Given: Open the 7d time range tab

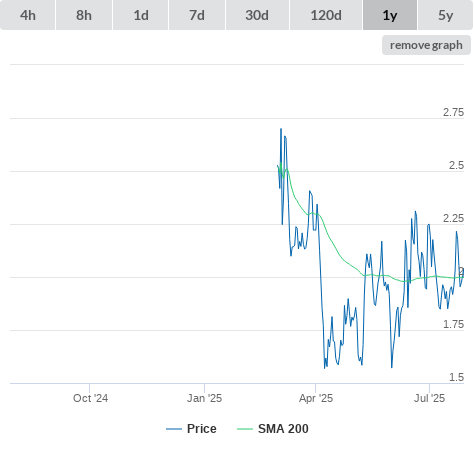Looking at the screenshot, I should click(197, 15).
